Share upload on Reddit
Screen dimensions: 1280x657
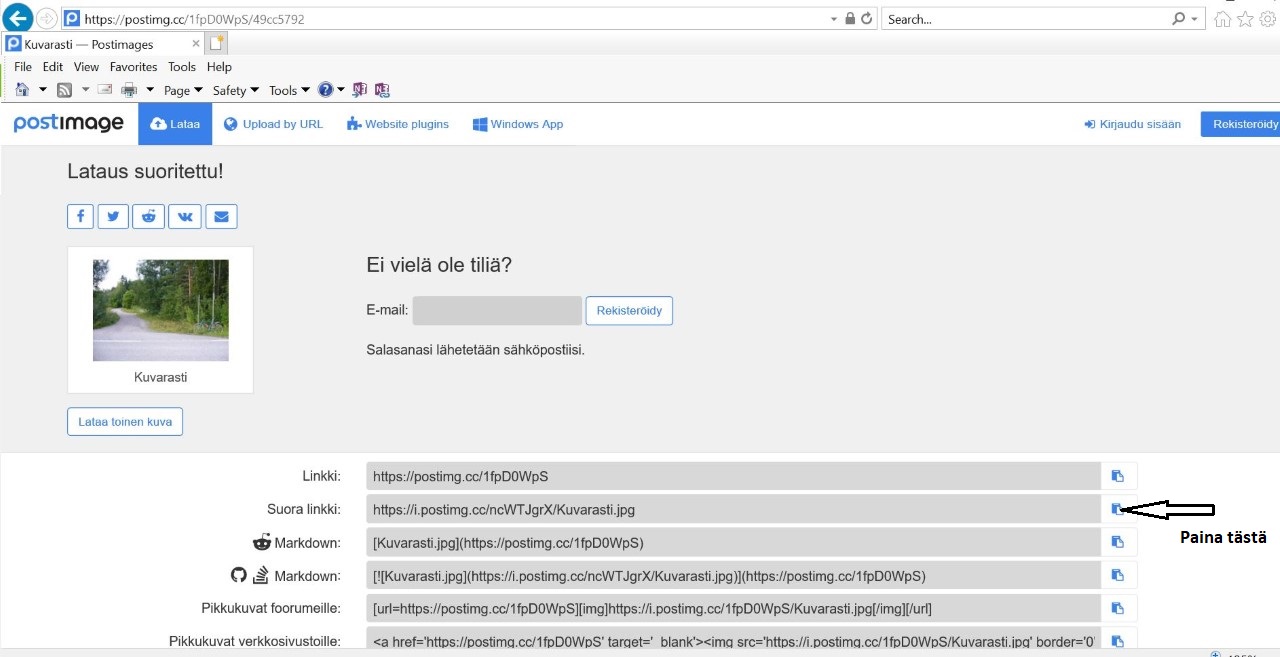pos(148,216)
